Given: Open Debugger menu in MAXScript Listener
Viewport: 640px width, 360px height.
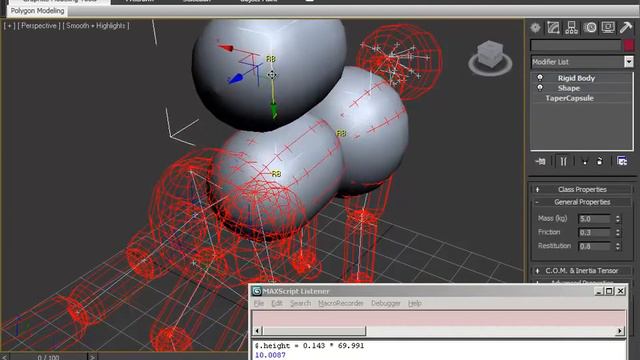Looking at the screenshot, I should point(385,303).
